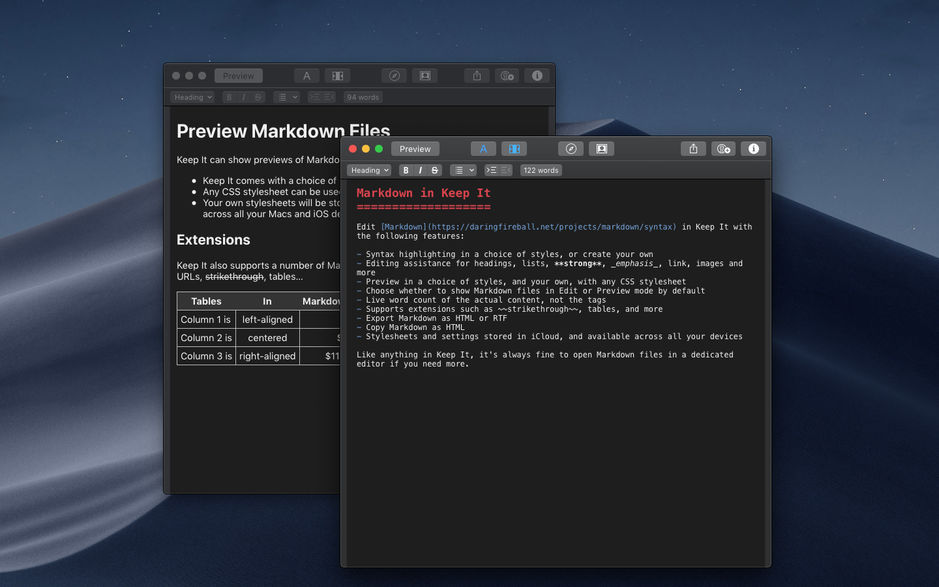
Task: Click 'Tables' table header cell
Action: pyautogui.click(x=206, y=301)
